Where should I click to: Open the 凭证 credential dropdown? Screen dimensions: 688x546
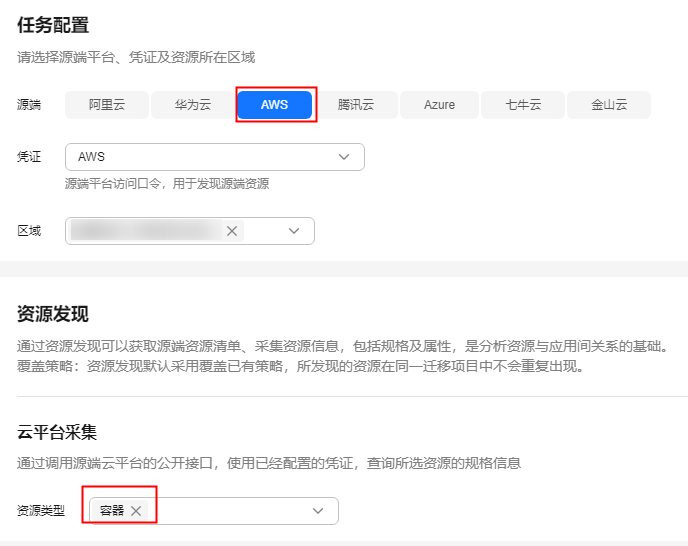215,157
